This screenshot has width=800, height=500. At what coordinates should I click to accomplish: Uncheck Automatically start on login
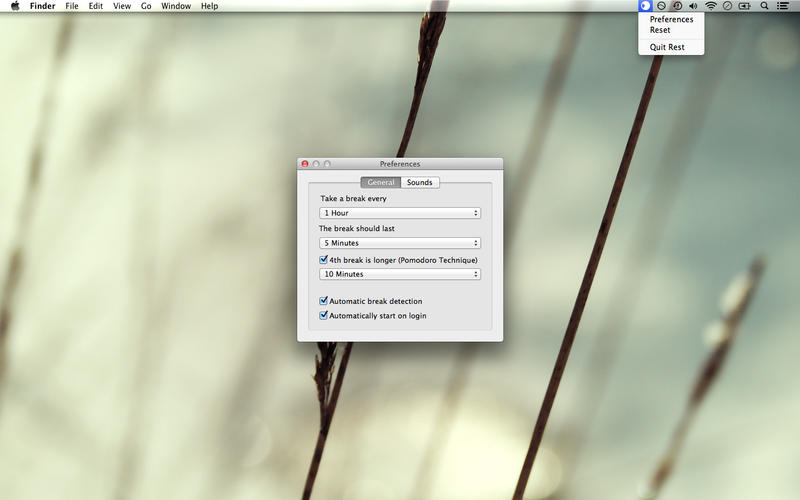(x=323, y=315)
